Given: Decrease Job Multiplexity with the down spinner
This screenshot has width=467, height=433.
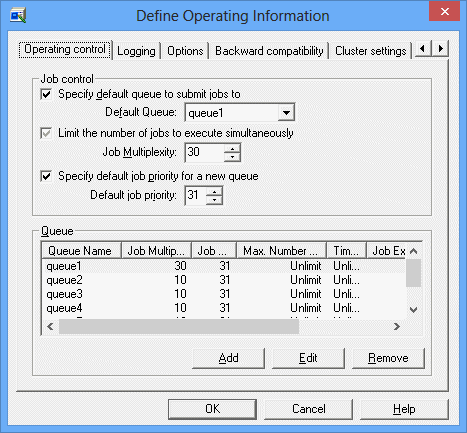Looking at the screenshot, I should click(232, 157).
